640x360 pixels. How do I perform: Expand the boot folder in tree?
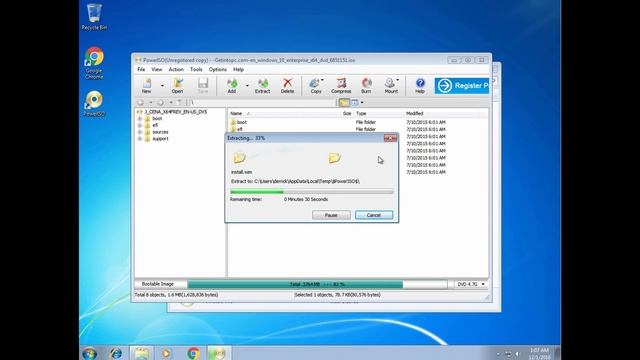[140, 119]
